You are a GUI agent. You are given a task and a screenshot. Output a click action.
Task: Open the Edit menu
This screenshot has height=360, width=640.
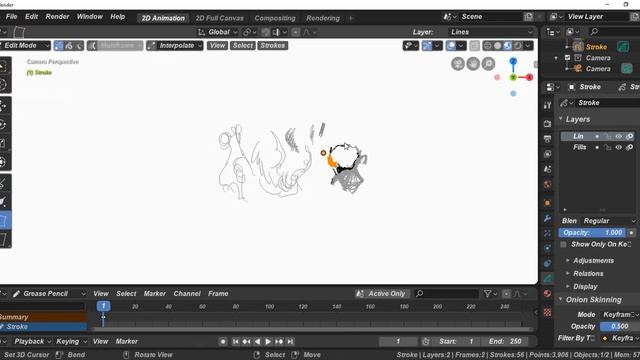(31, 17)
